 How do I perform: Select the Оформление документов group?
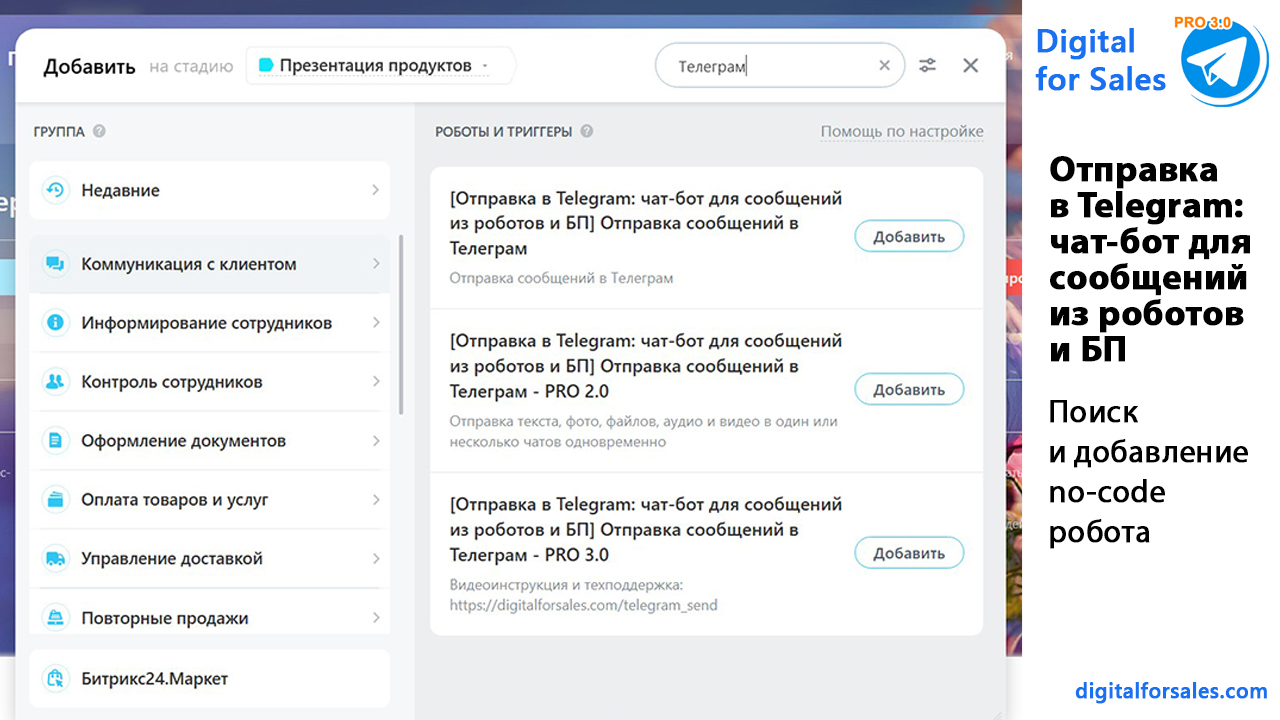[x=209, y=441]
